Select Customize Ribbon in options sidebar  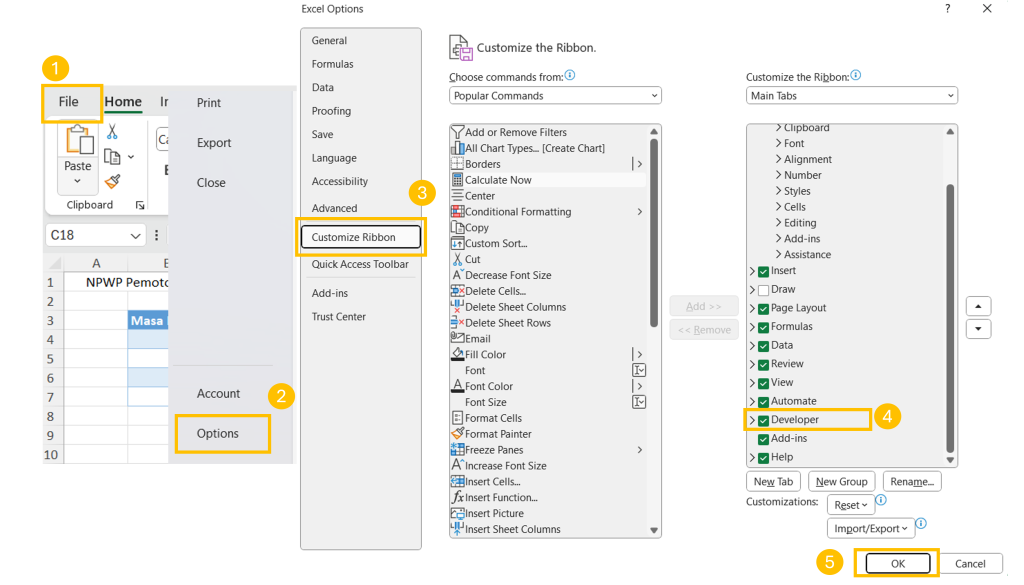[x=360, y=237]
